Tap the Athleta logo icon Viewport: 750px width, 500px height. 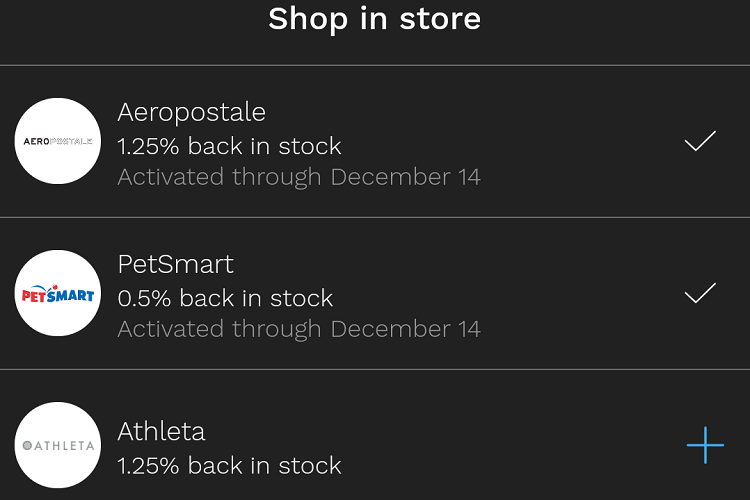click(58, 445)
